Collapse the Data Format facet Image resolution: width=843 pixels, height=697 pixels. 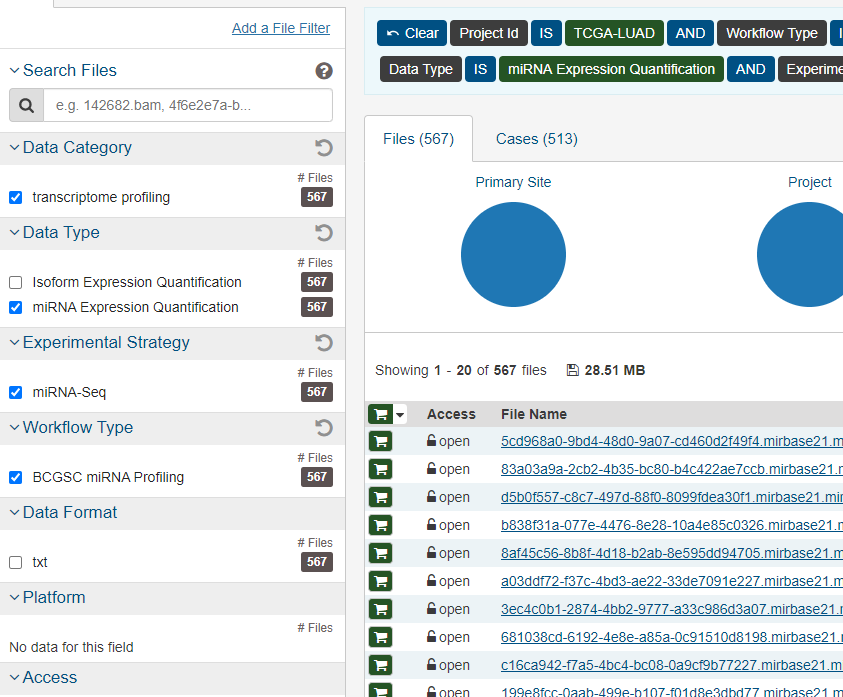coord(15,513)
